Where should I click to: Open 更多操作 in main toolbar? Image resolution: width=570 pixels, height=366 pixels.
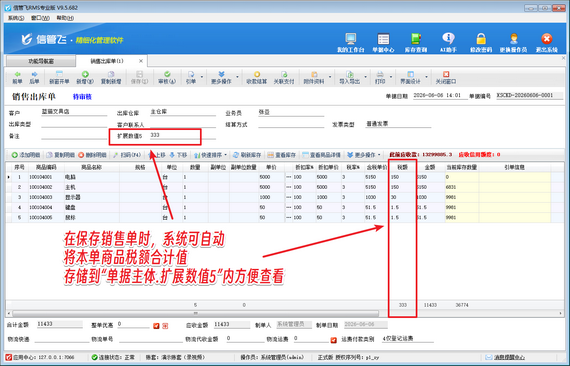coord(221,78)
